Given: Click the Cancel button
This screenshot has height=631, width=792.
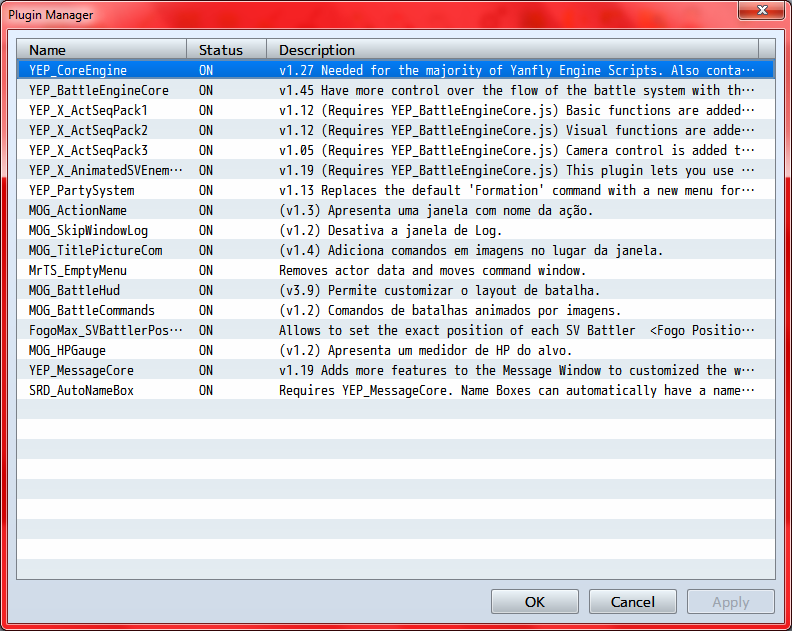Looking at the screenshot, I should 632,602.
